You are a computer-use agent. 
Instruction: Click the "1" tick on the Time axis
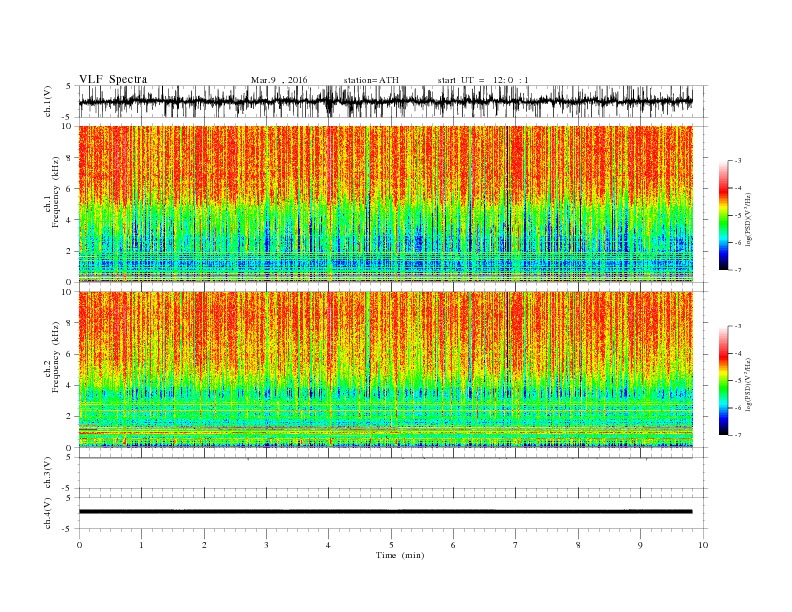pyautogui.click(x=141, y=545)
